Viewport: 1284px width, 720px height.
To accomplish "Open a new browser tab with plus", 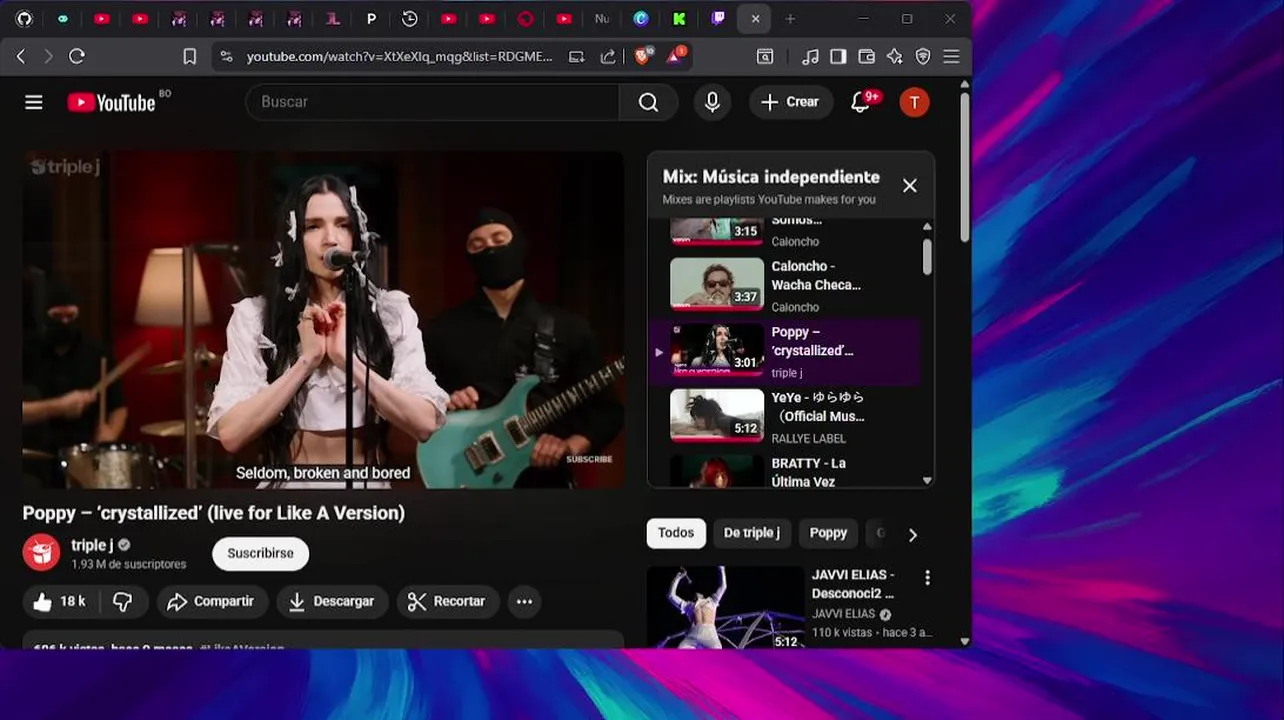I will click(790, 18).
